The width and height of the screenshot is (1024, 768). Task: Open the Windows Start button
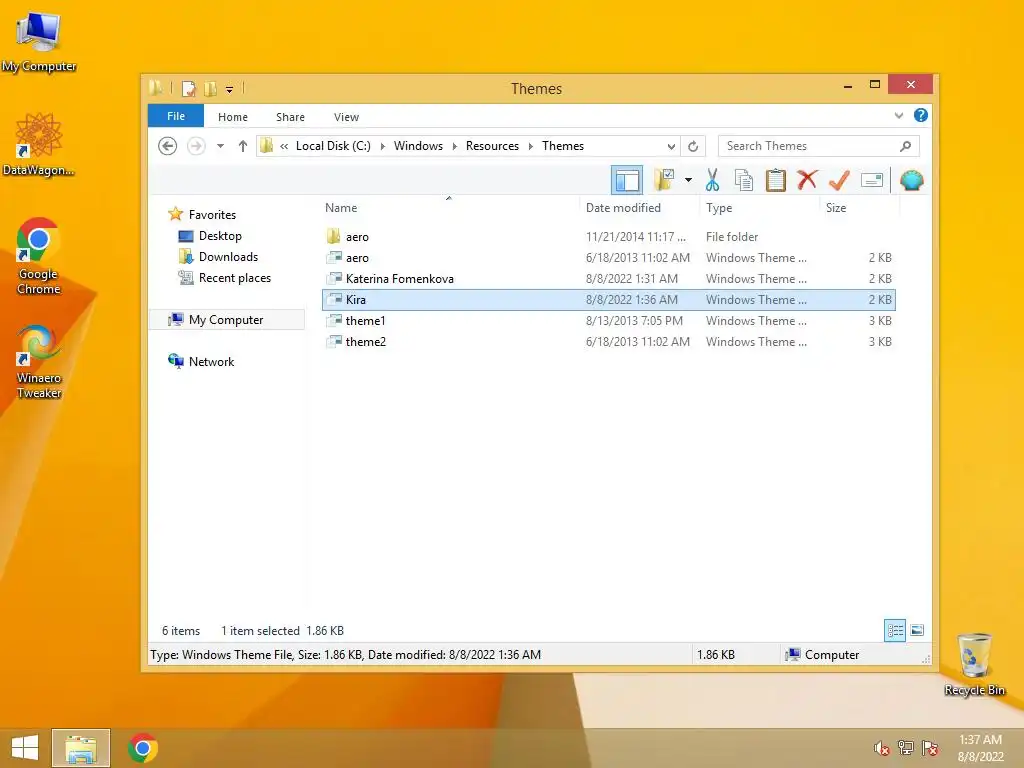(25, 748)
